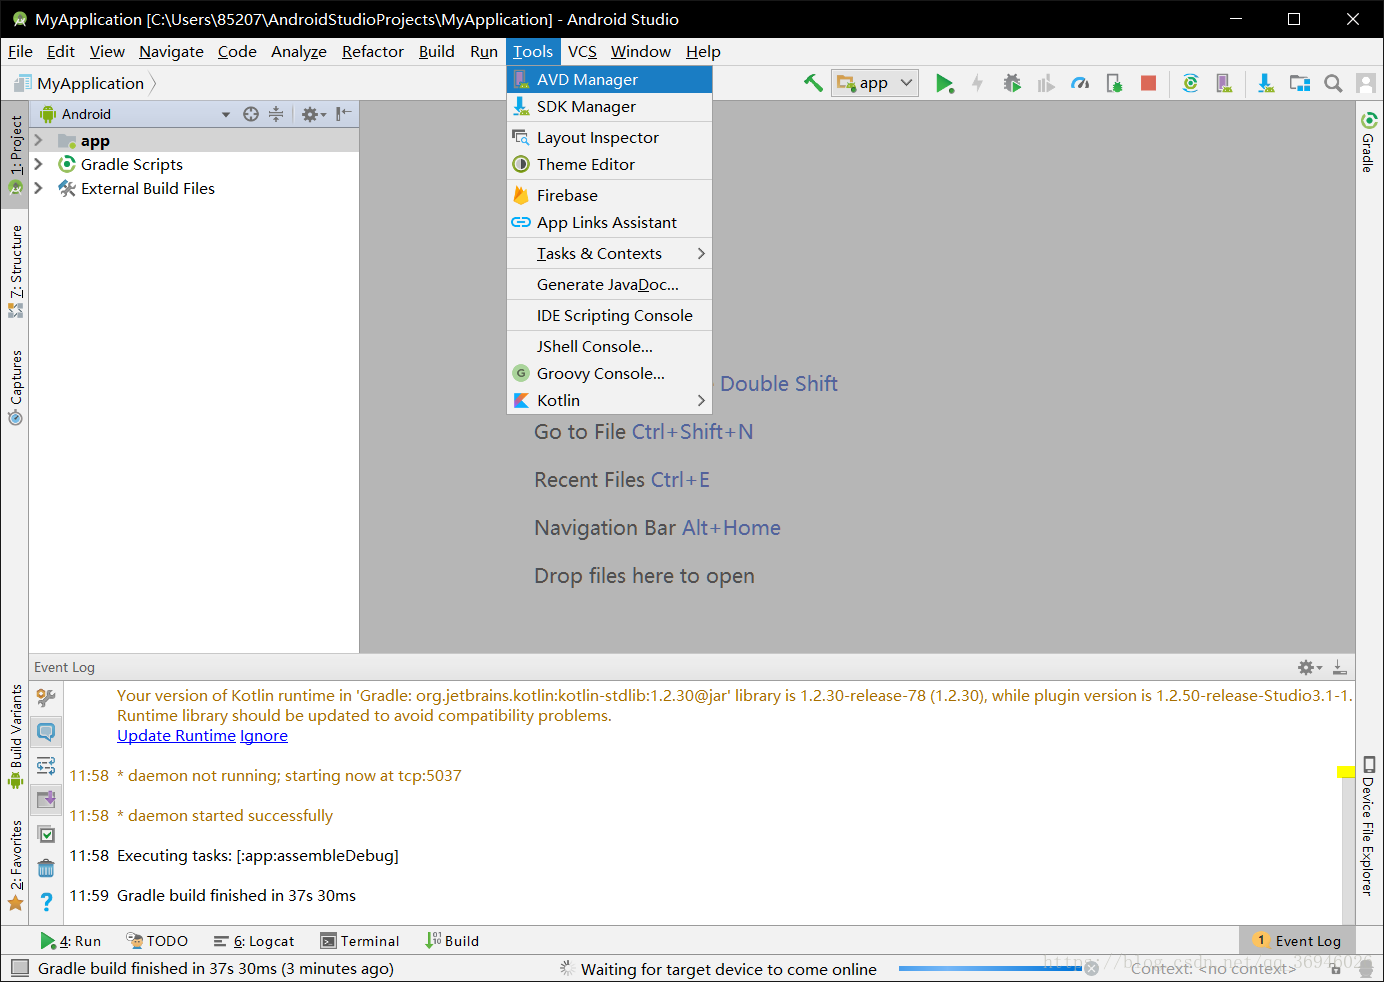1384x982 pixels.
Task: Open the Android Profiler gauge icon
Action: pos(1080,83)
